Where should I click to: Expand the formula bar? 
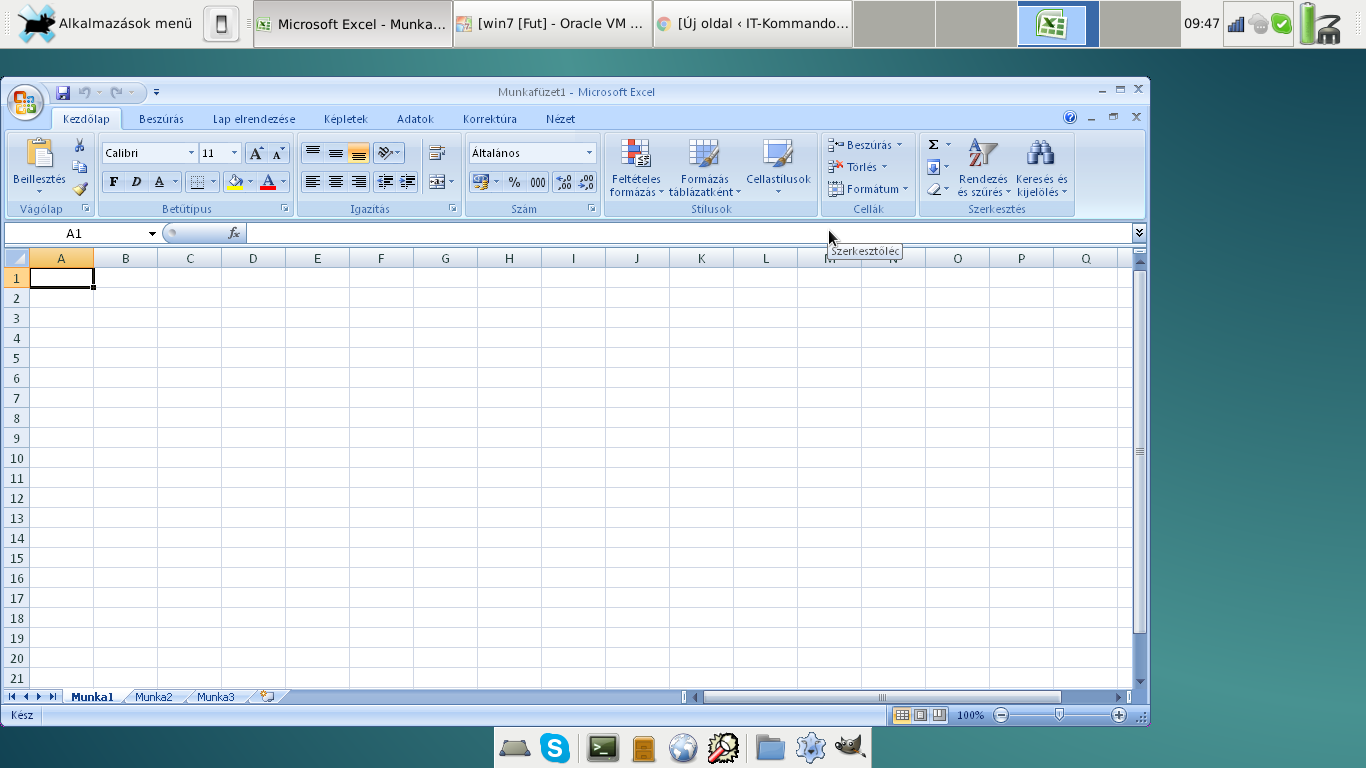point(1139,233)
